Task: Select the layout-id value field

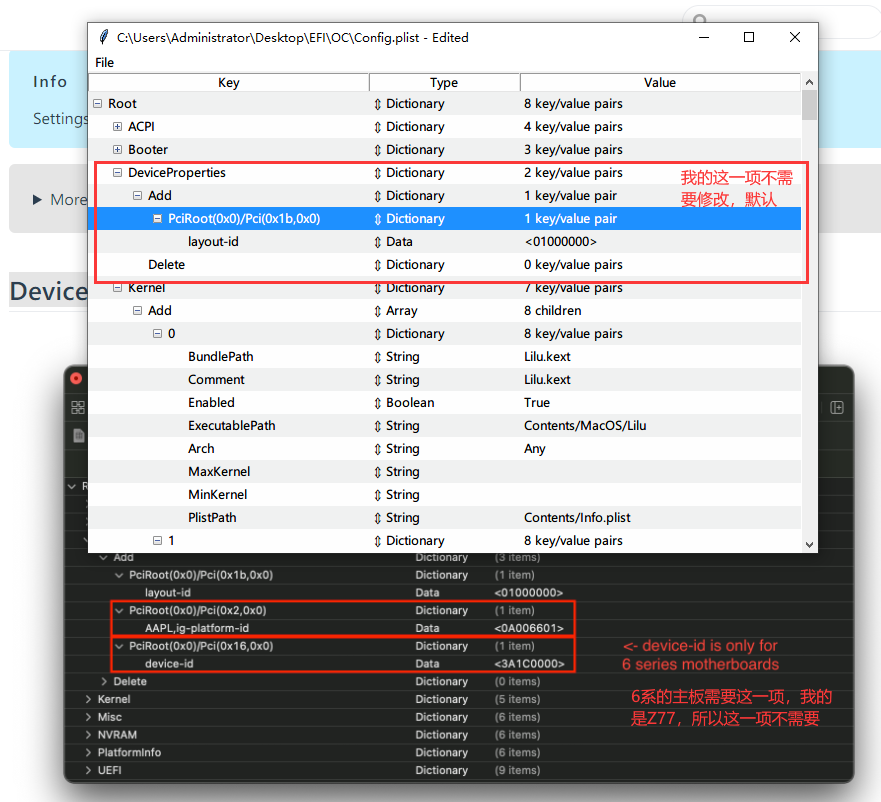Action: click(560, 242)
